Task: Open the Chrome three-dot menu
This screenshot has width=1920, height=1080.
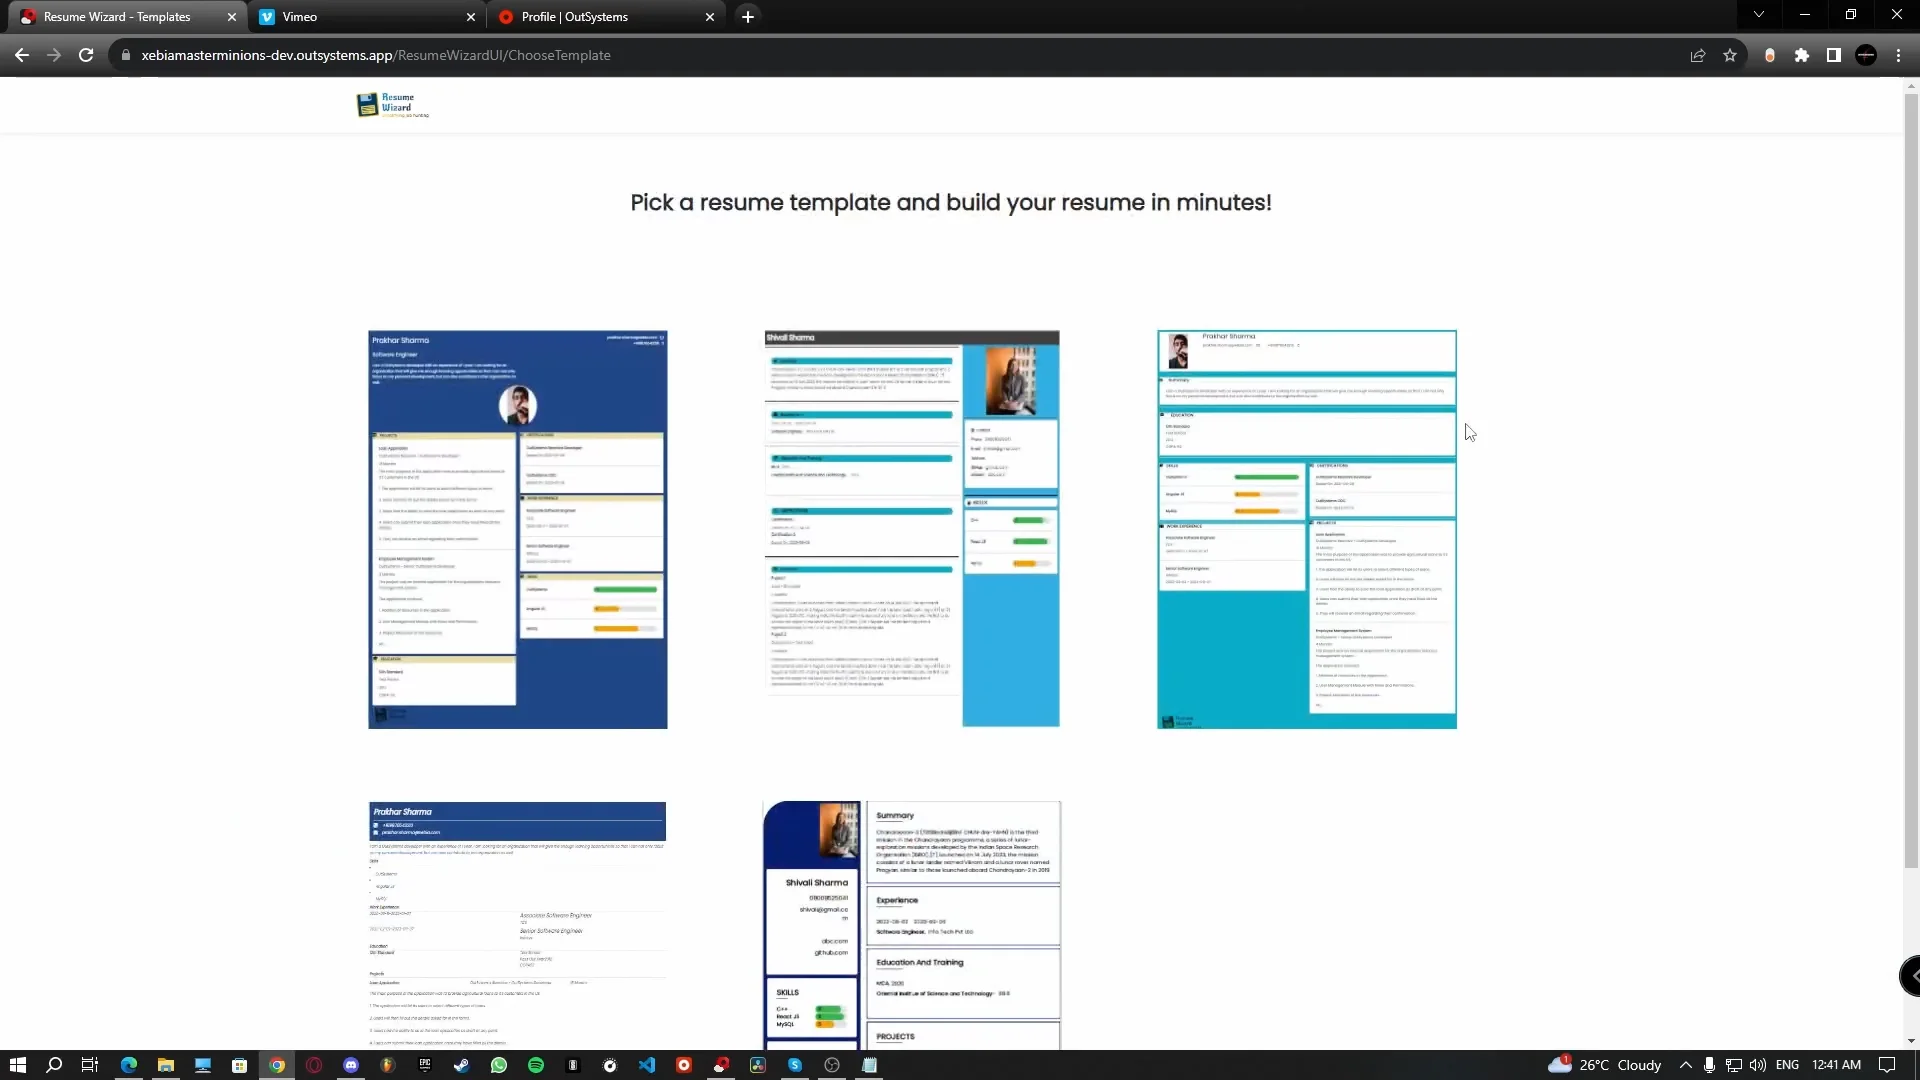Action: [x=1898, y=55]
